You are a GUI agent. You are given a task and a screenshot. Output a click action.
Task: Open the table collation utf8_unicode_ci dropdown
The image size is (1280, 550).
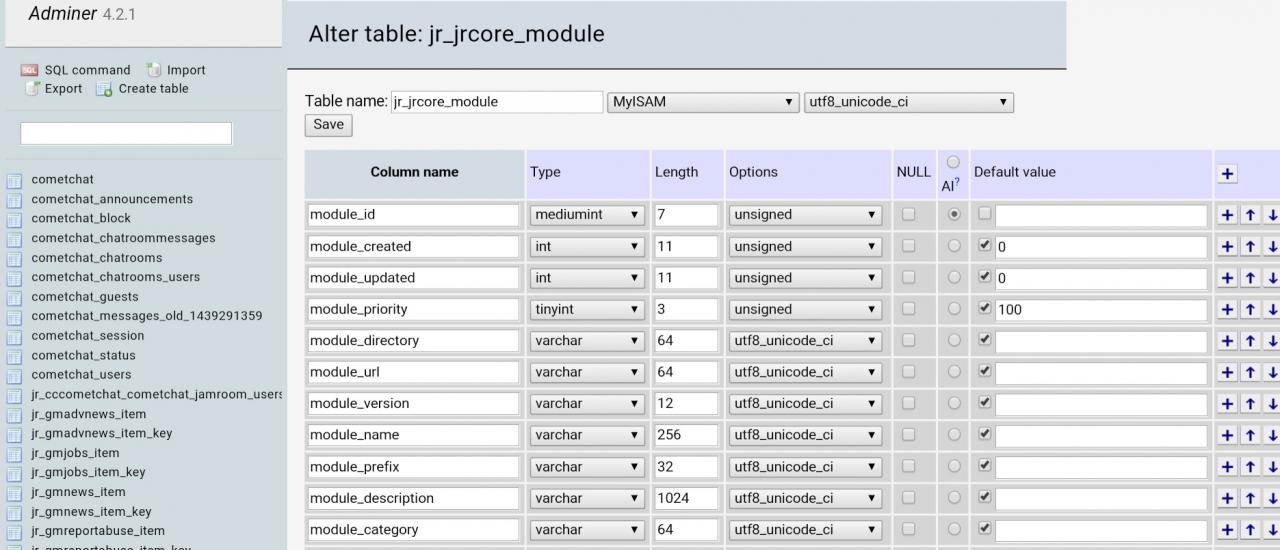(908, 102)
